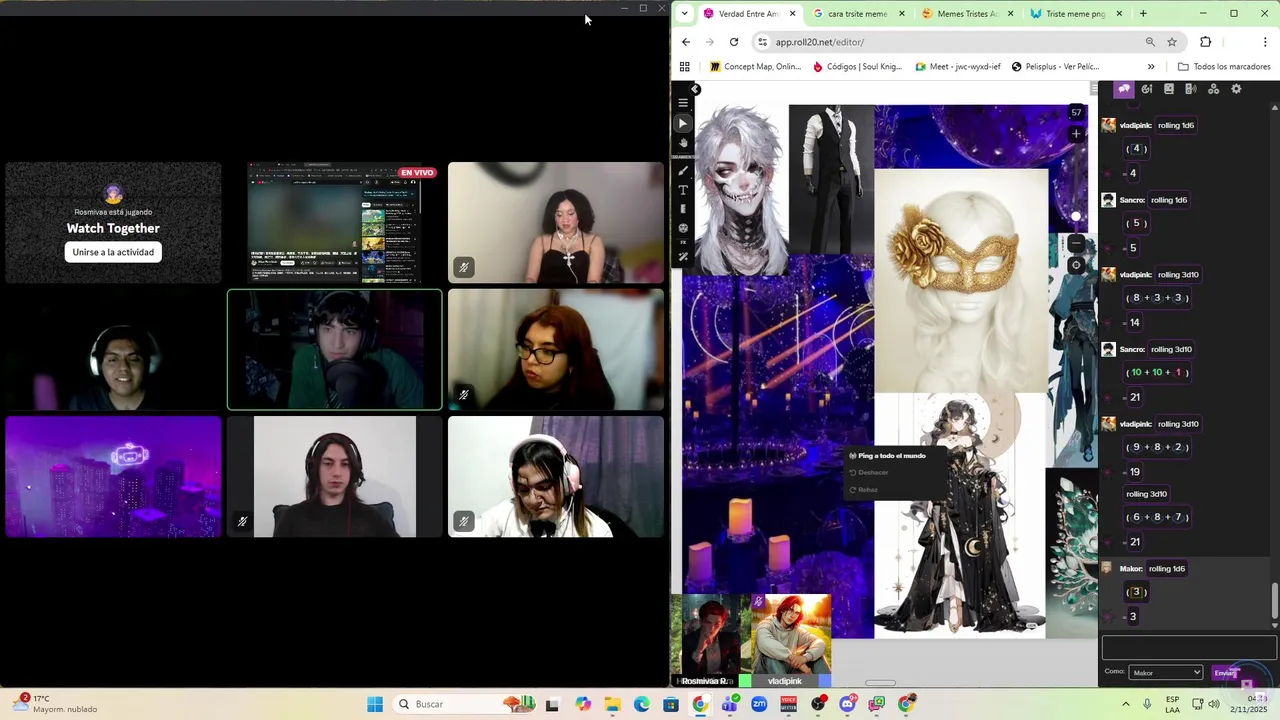Open the dice rolling tool
This screenshot has width=1280, height=720.
[683, 228]
